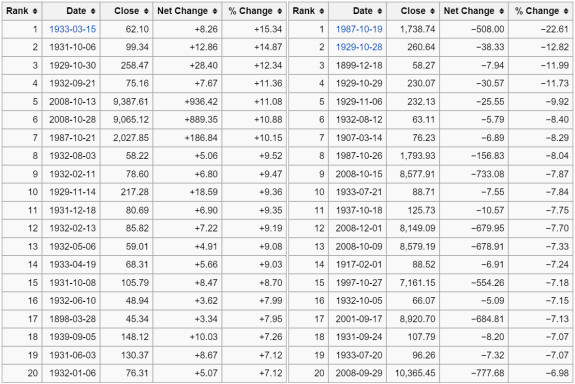Click the net change −508.00

click(487, 29)
